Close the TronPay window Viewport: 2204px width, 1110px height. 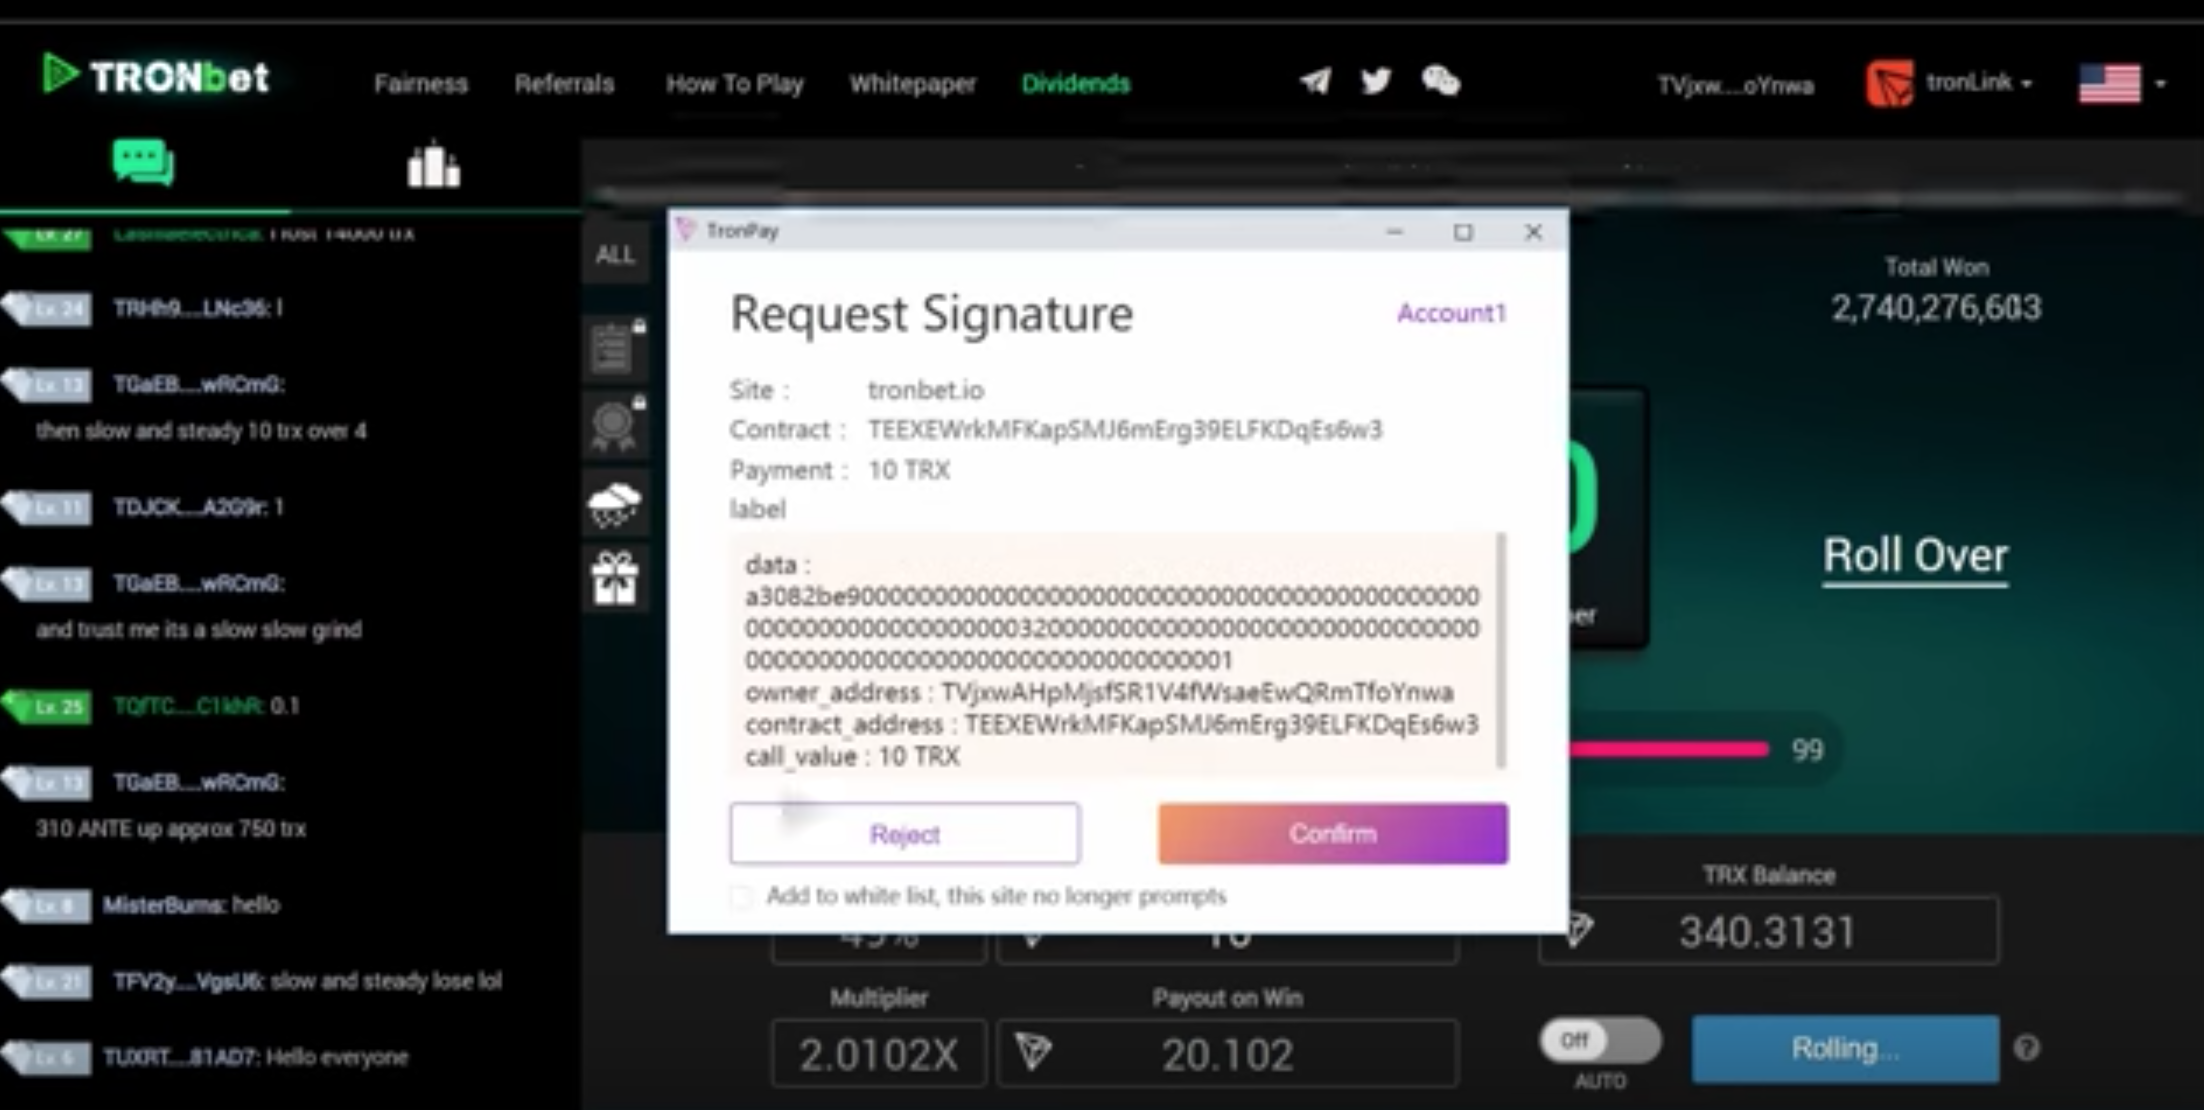click(x=1533, y=232)
